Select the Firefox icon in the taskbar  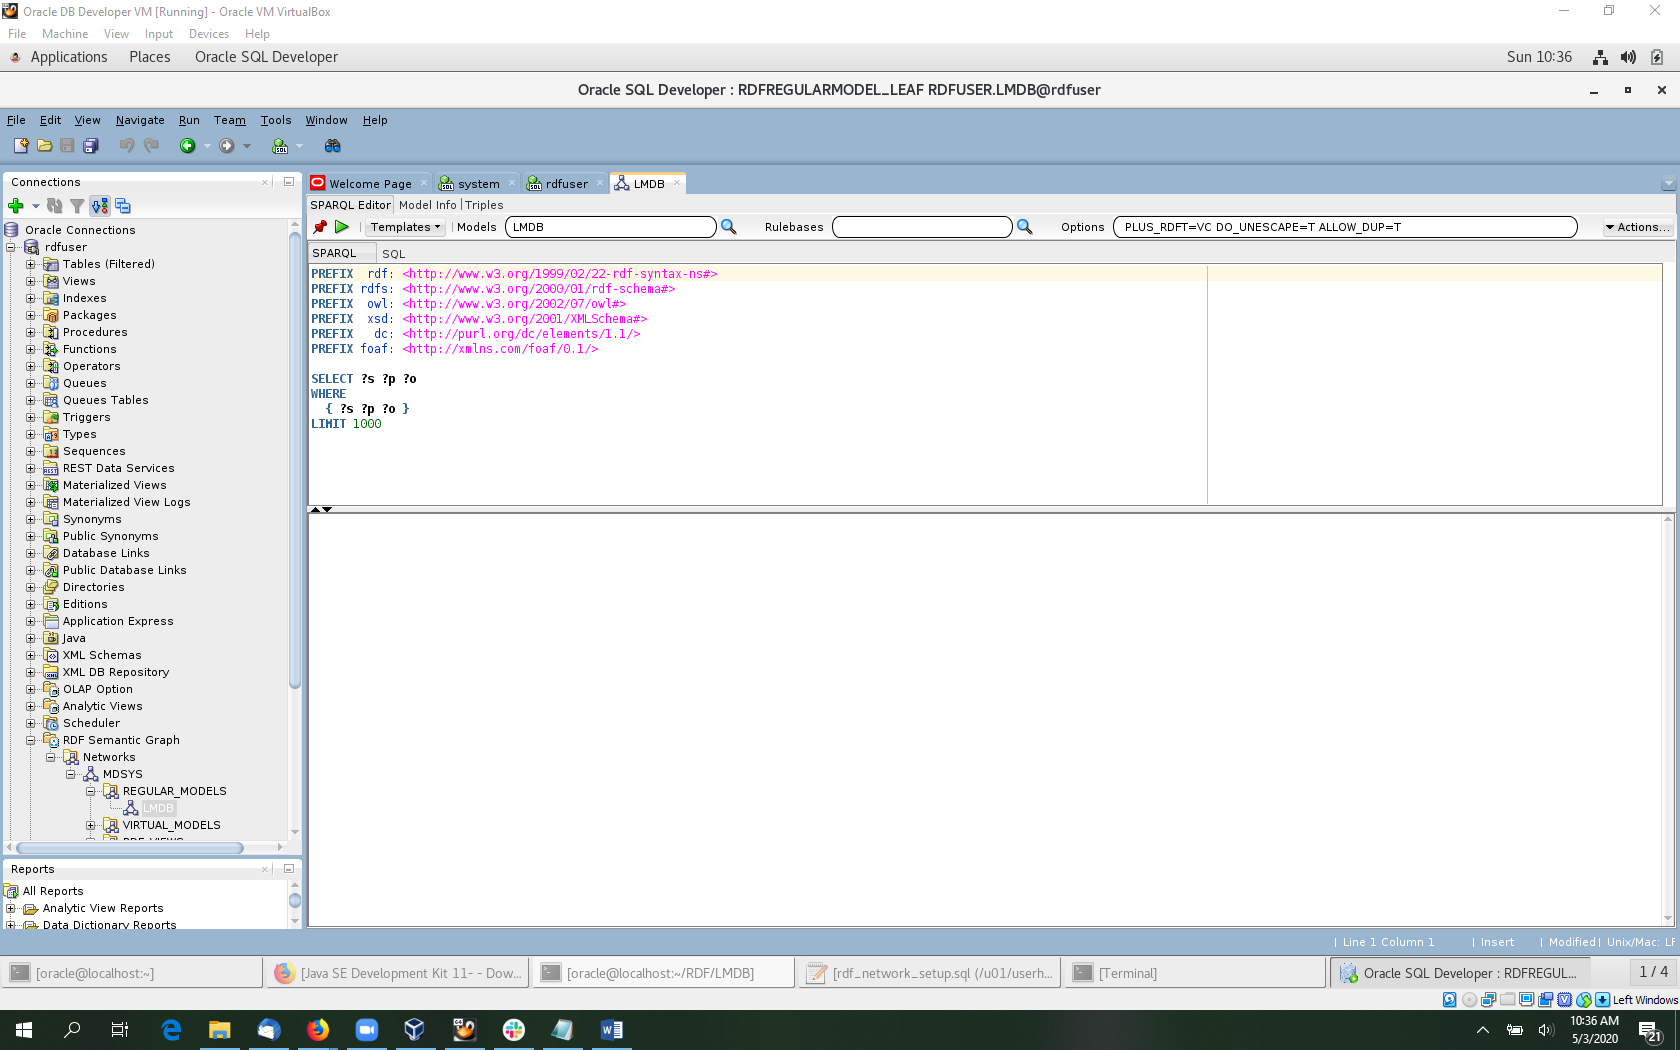[x=318, y=1030]
